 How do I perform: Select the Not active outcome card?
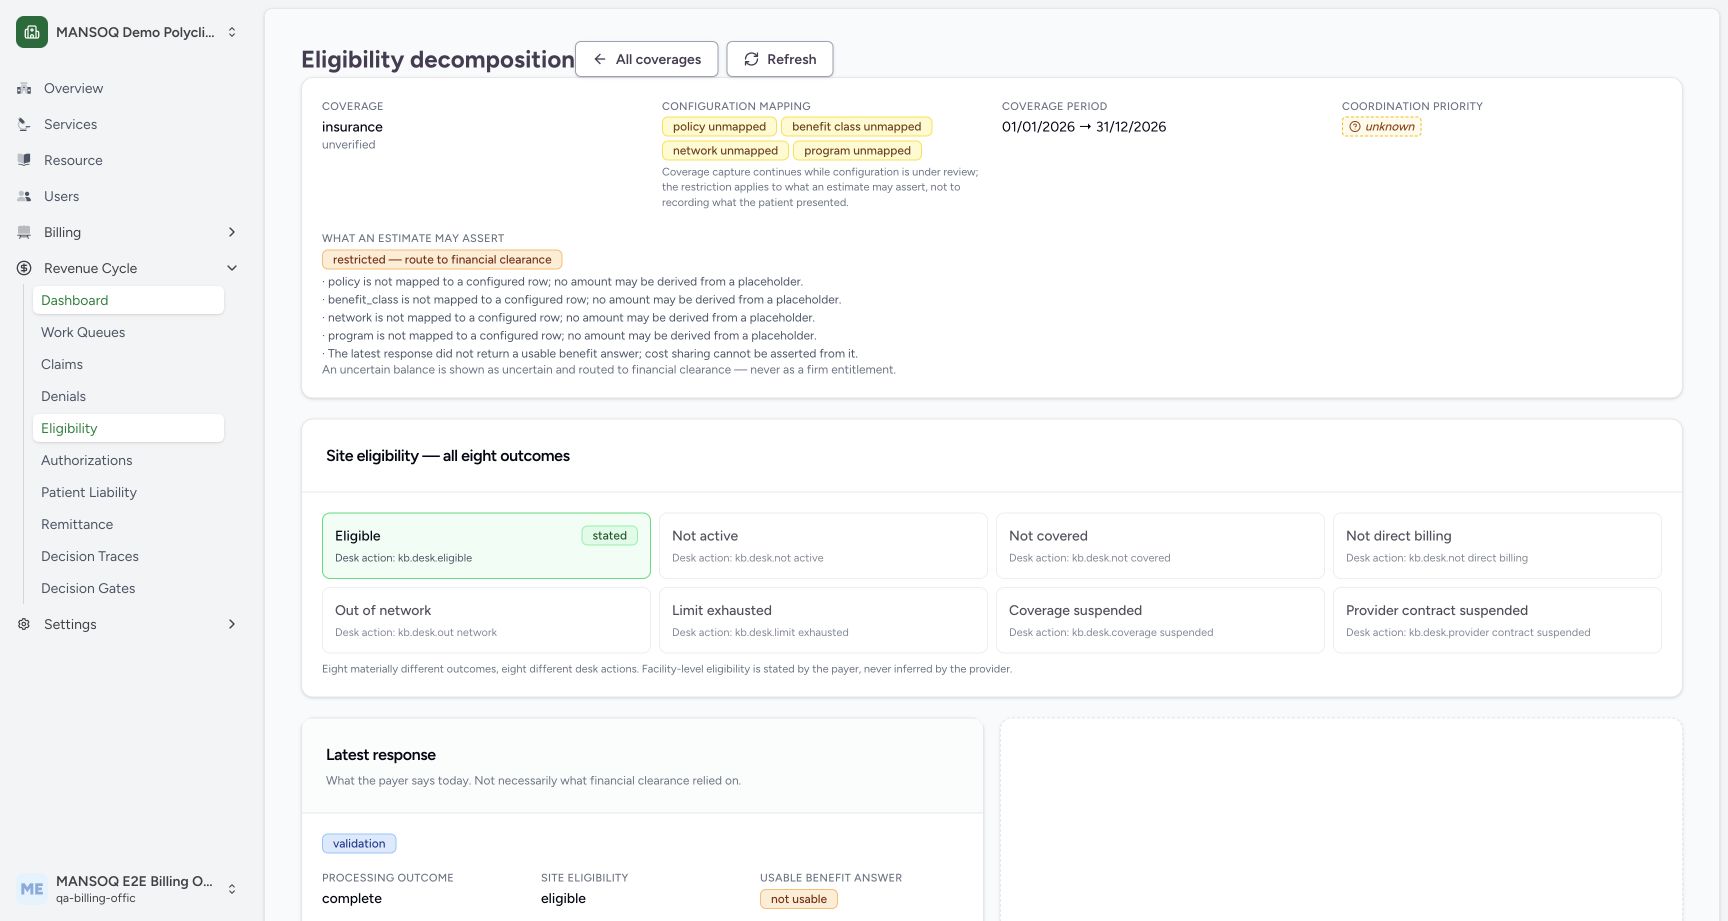[823, 546]
